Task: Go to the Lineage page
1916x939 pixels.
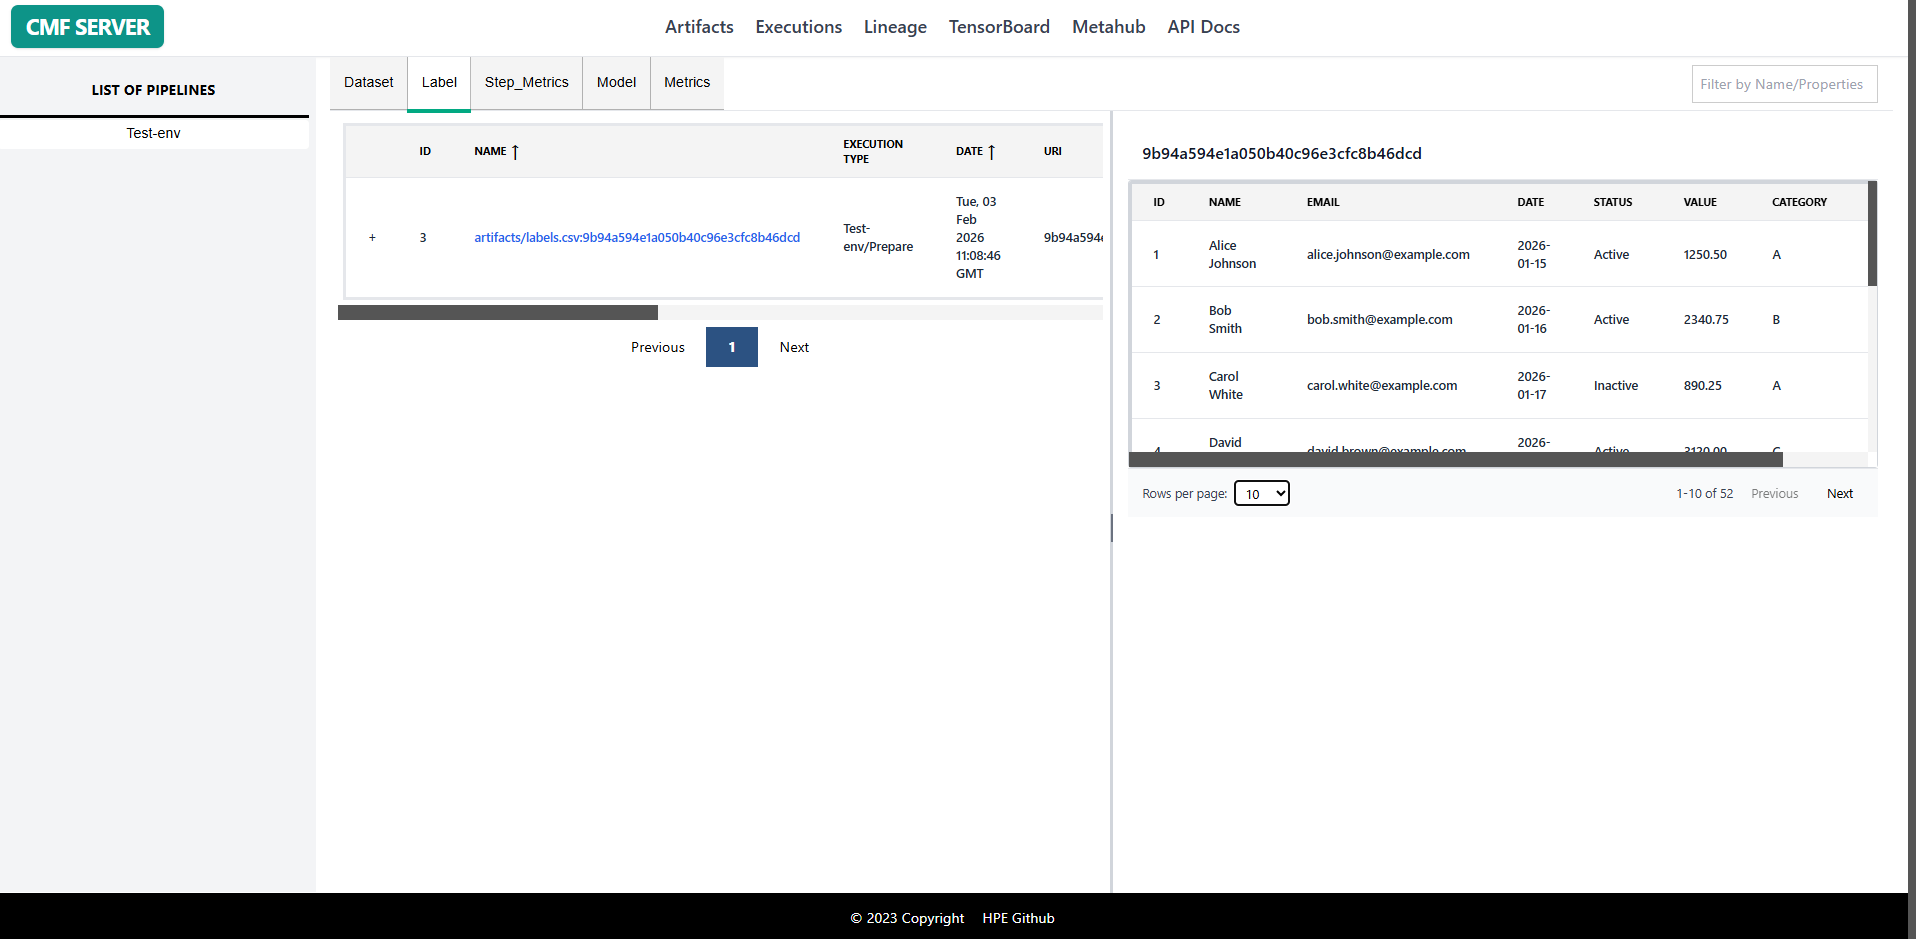Action: click(895, 27)
